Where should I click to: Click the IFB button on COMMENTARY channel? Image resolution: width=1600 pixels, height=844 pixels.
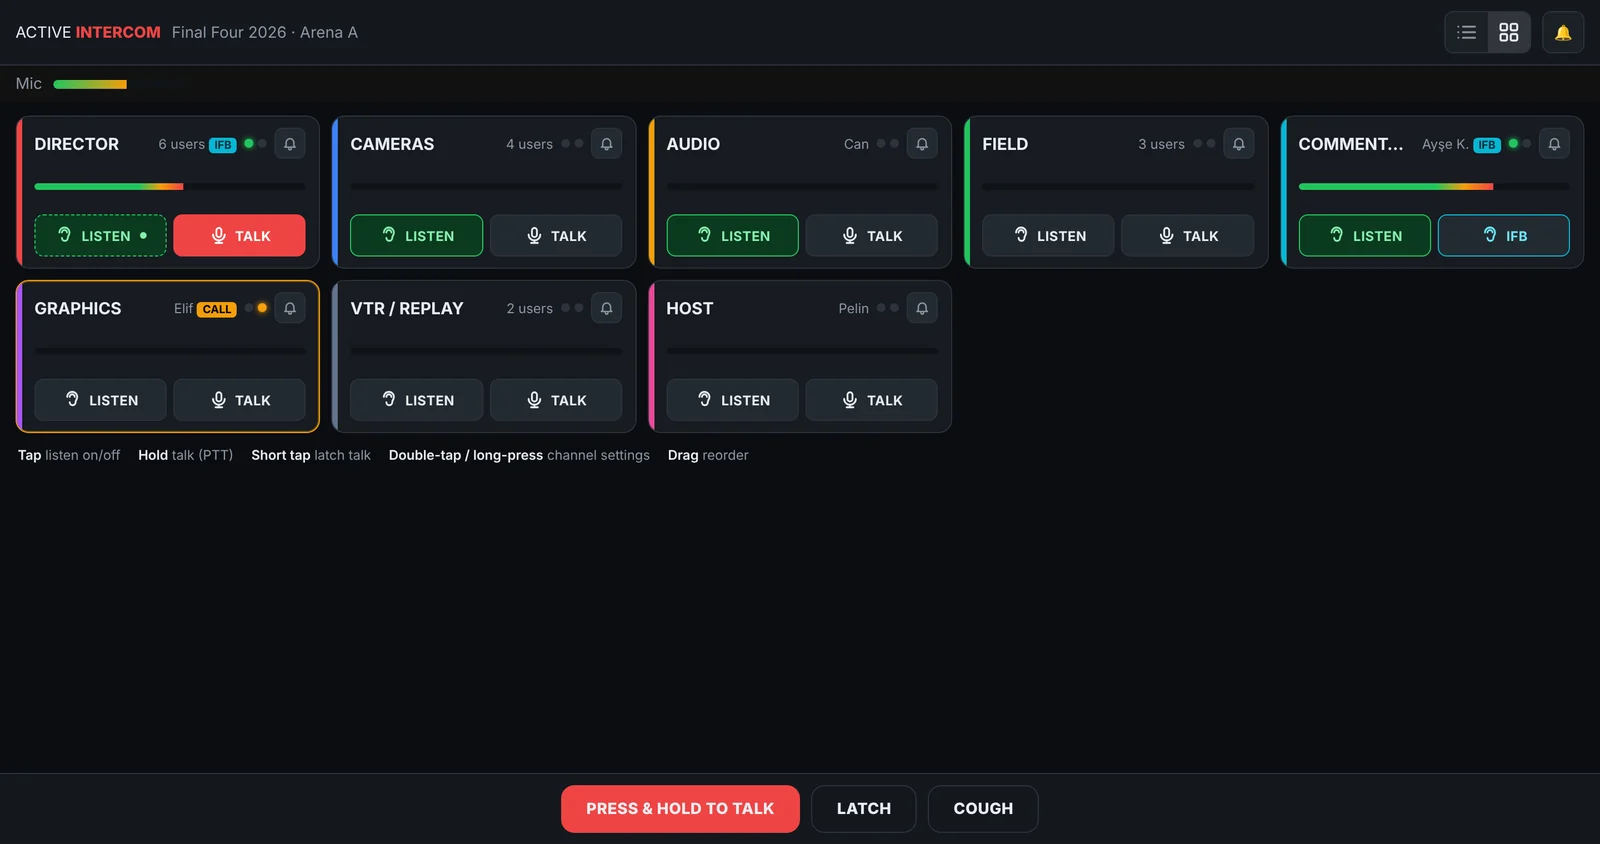click(x=1504, y=236)
